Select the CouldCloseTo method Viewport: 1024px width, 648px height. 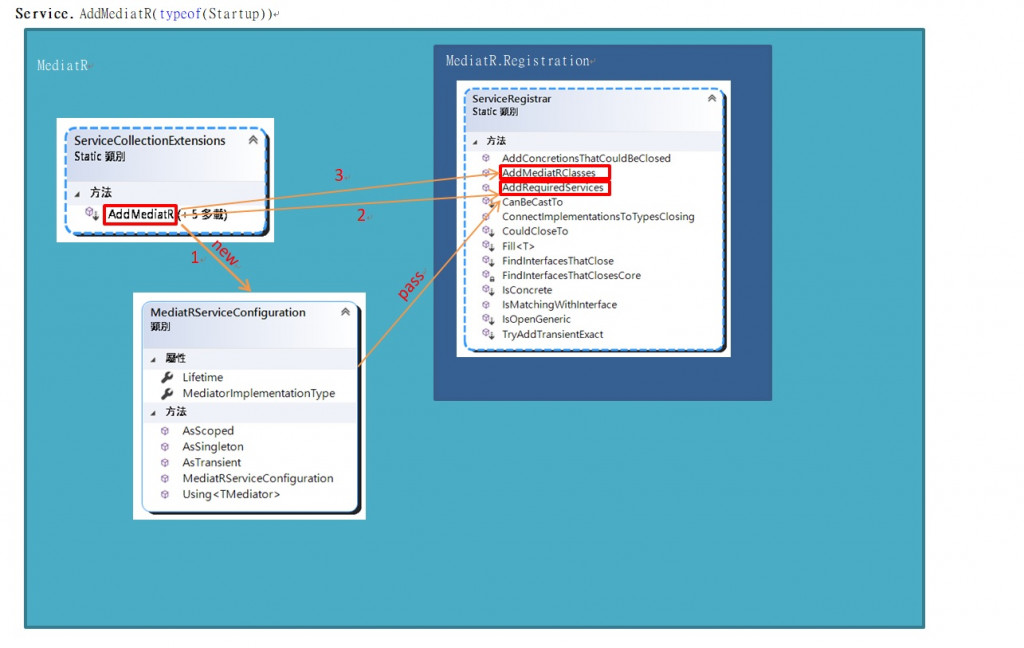coord(535,231)
